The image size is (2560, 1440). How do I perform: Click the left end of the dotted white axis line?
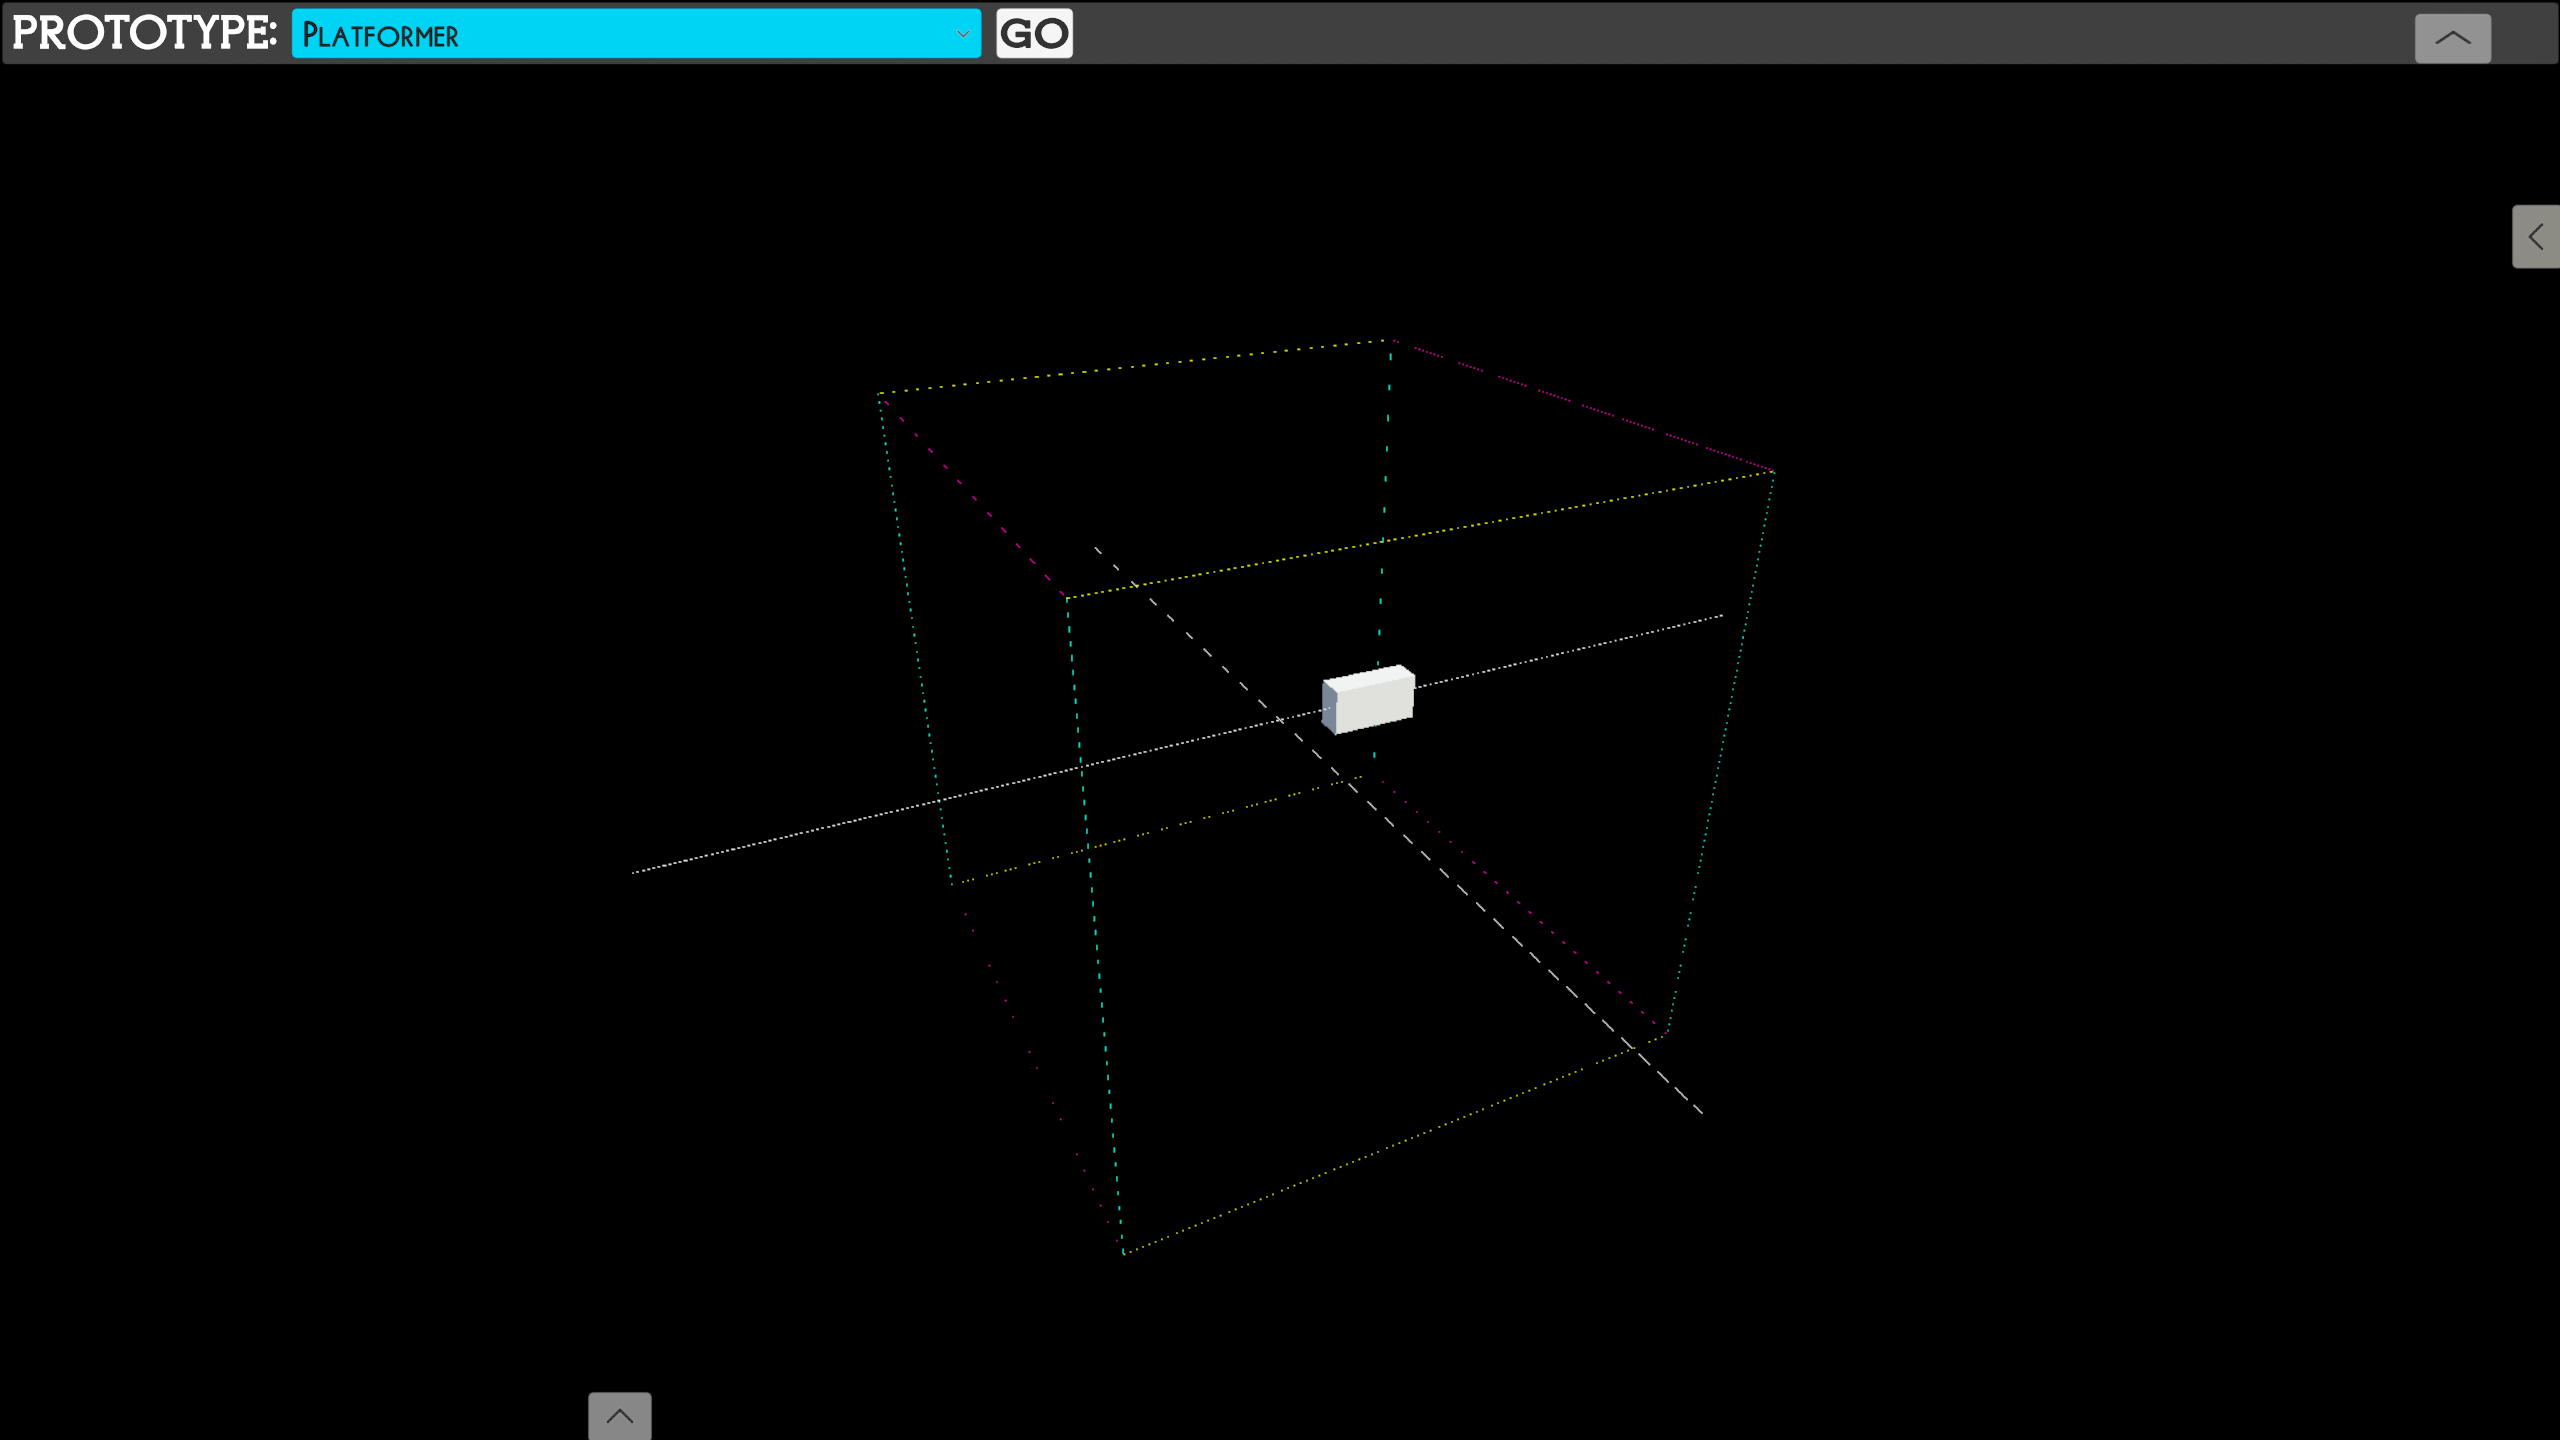[x=635, y=872]
